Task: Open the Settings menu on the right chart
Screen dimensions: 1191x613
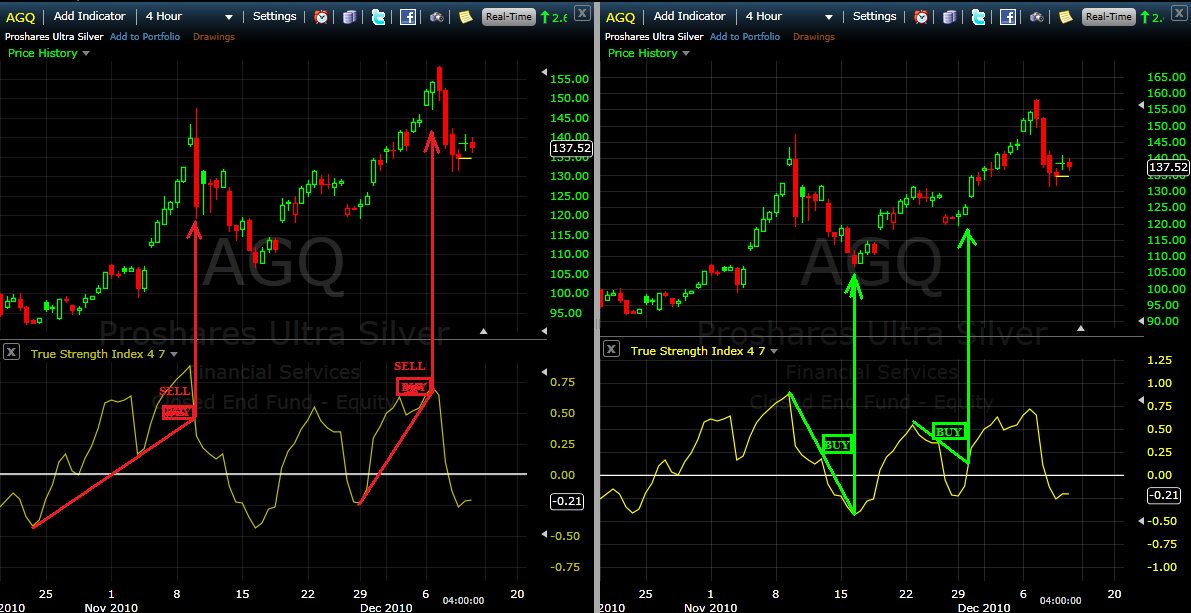Action: pos(874,16)
